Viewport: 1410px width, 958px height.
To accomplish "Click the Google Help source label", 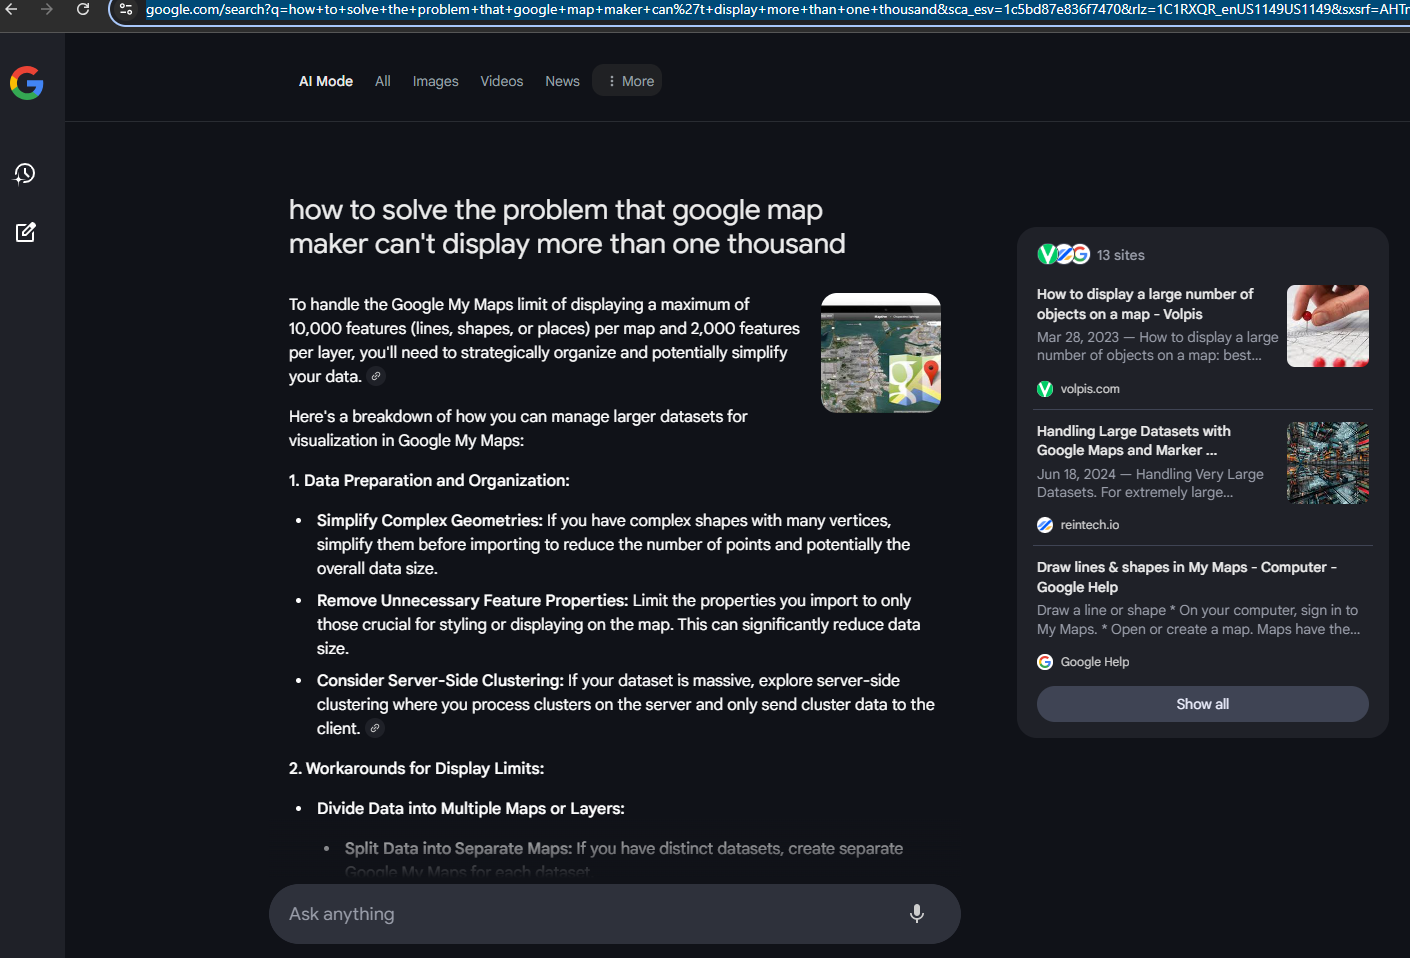I will pyautogui.click(x=1095, y=662).
